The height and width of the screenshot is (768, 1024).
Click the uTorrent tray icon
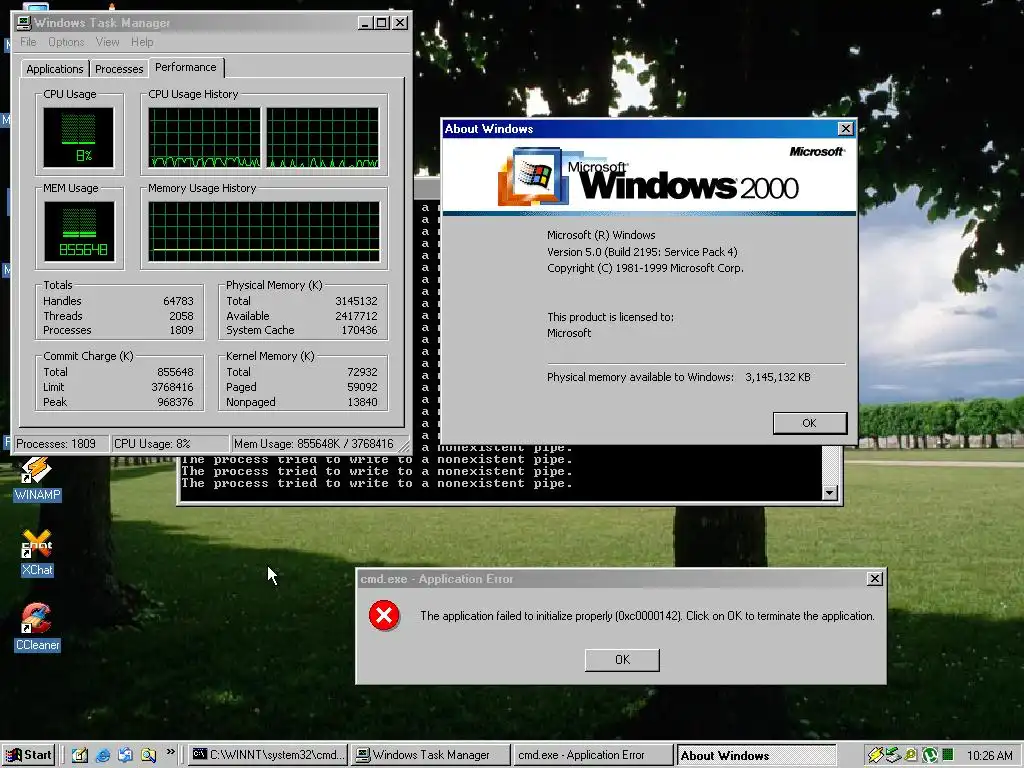[930, 756]
